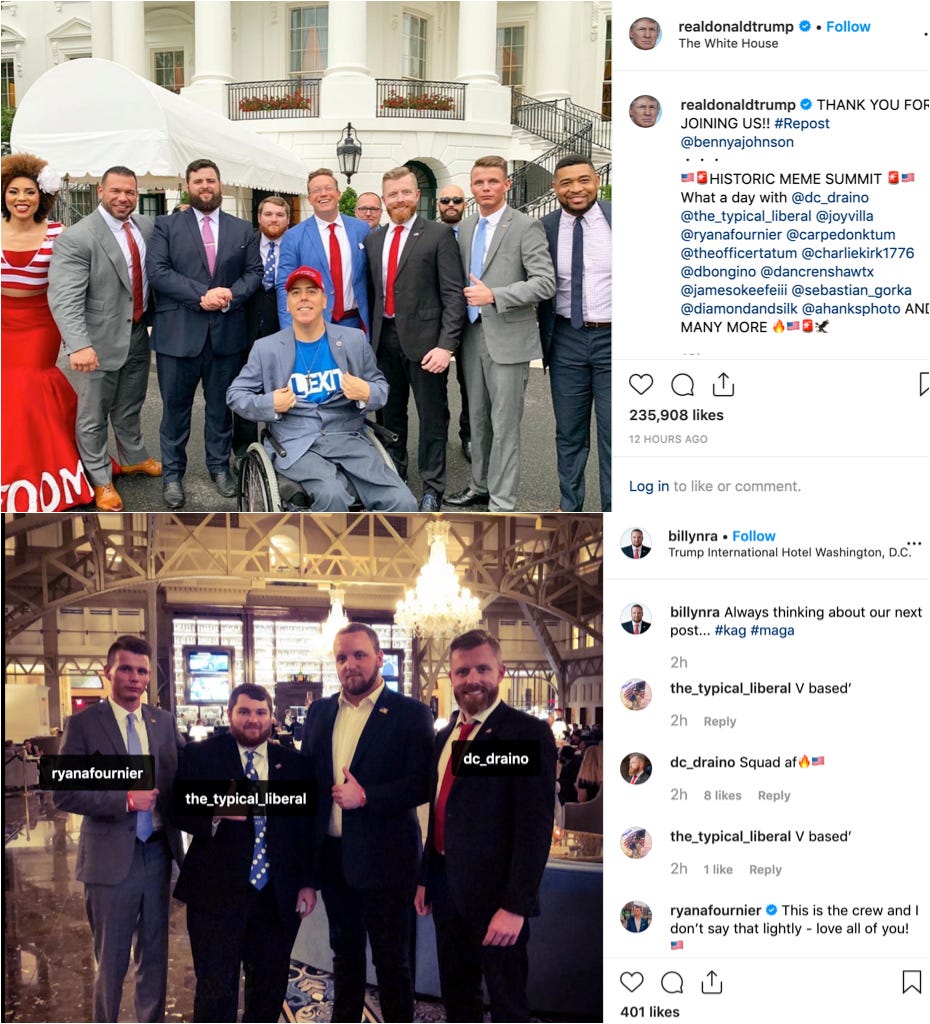Open comment bubble on realdonaldtrump post
Screen dimensions: 930x1024
[x=682, y=385]
